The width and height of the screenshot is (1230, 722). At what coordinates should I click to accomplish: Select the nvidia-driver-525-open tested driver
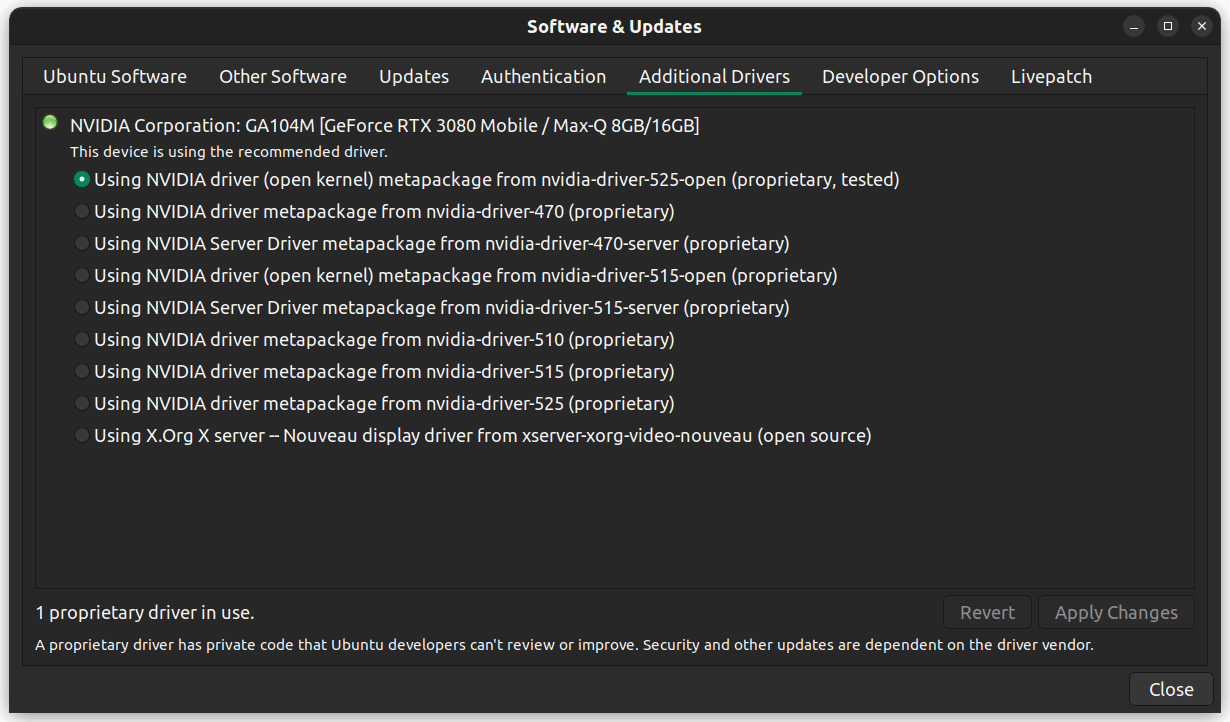click(81, 179)
